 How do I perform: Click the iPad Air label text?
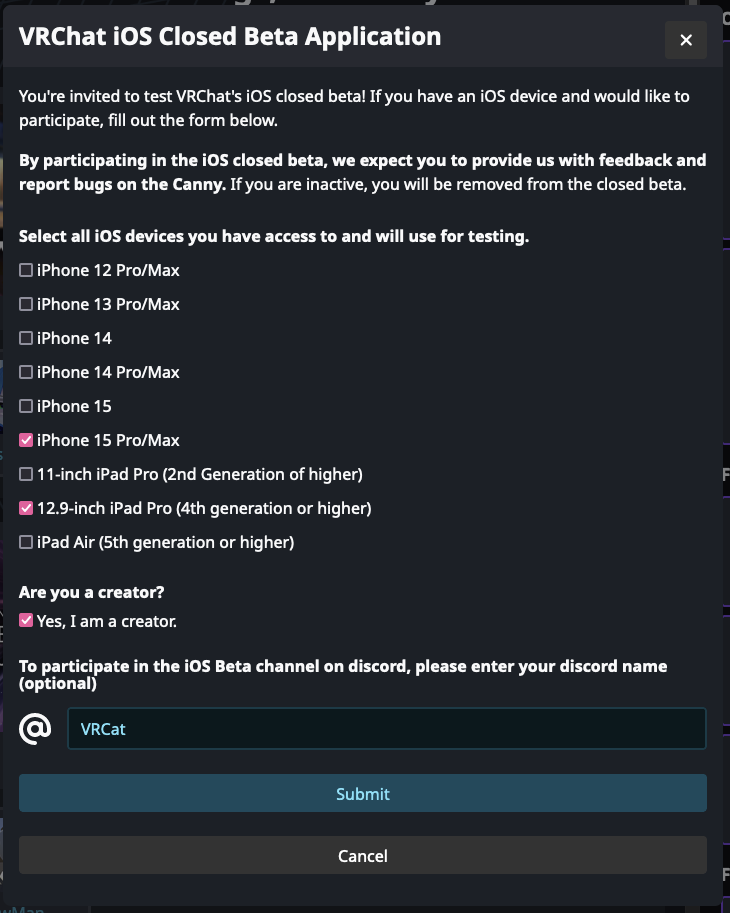[165, 542]
